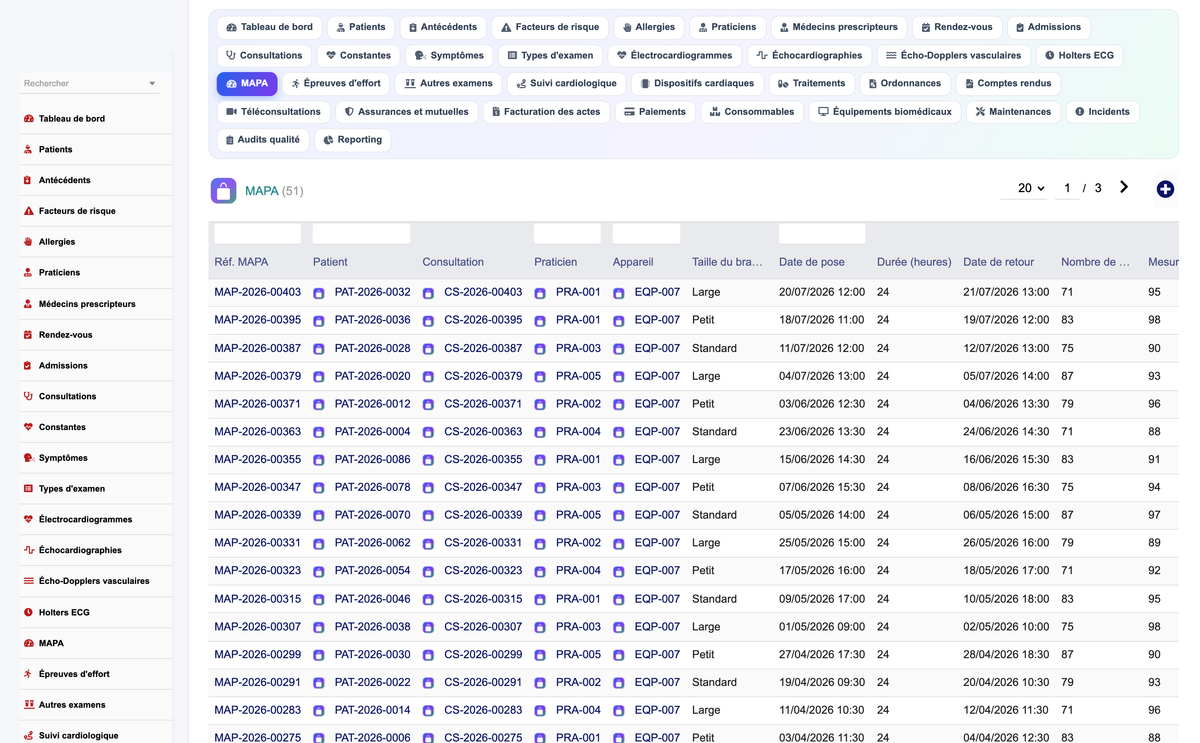Click the Médecins prescripteurs sidebar icon
1200x743 pixels.
pos(28,304)
